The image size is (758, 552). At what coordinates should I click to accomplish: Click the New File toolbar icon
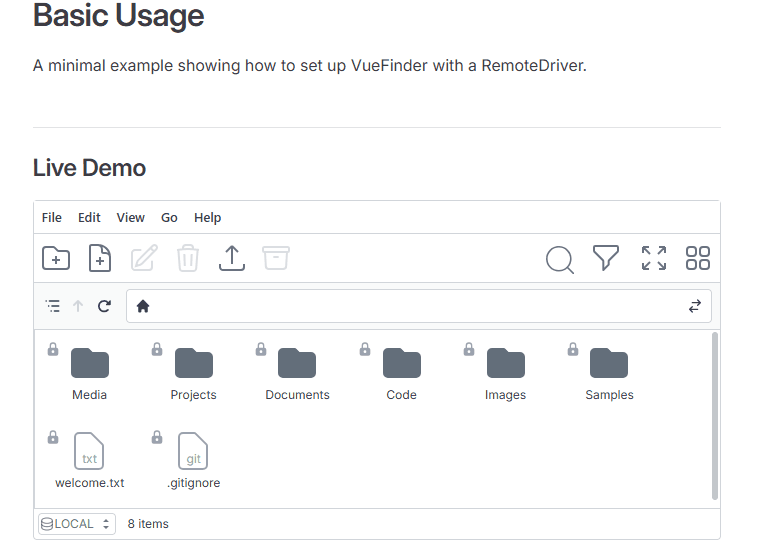[x=100, y=258]
